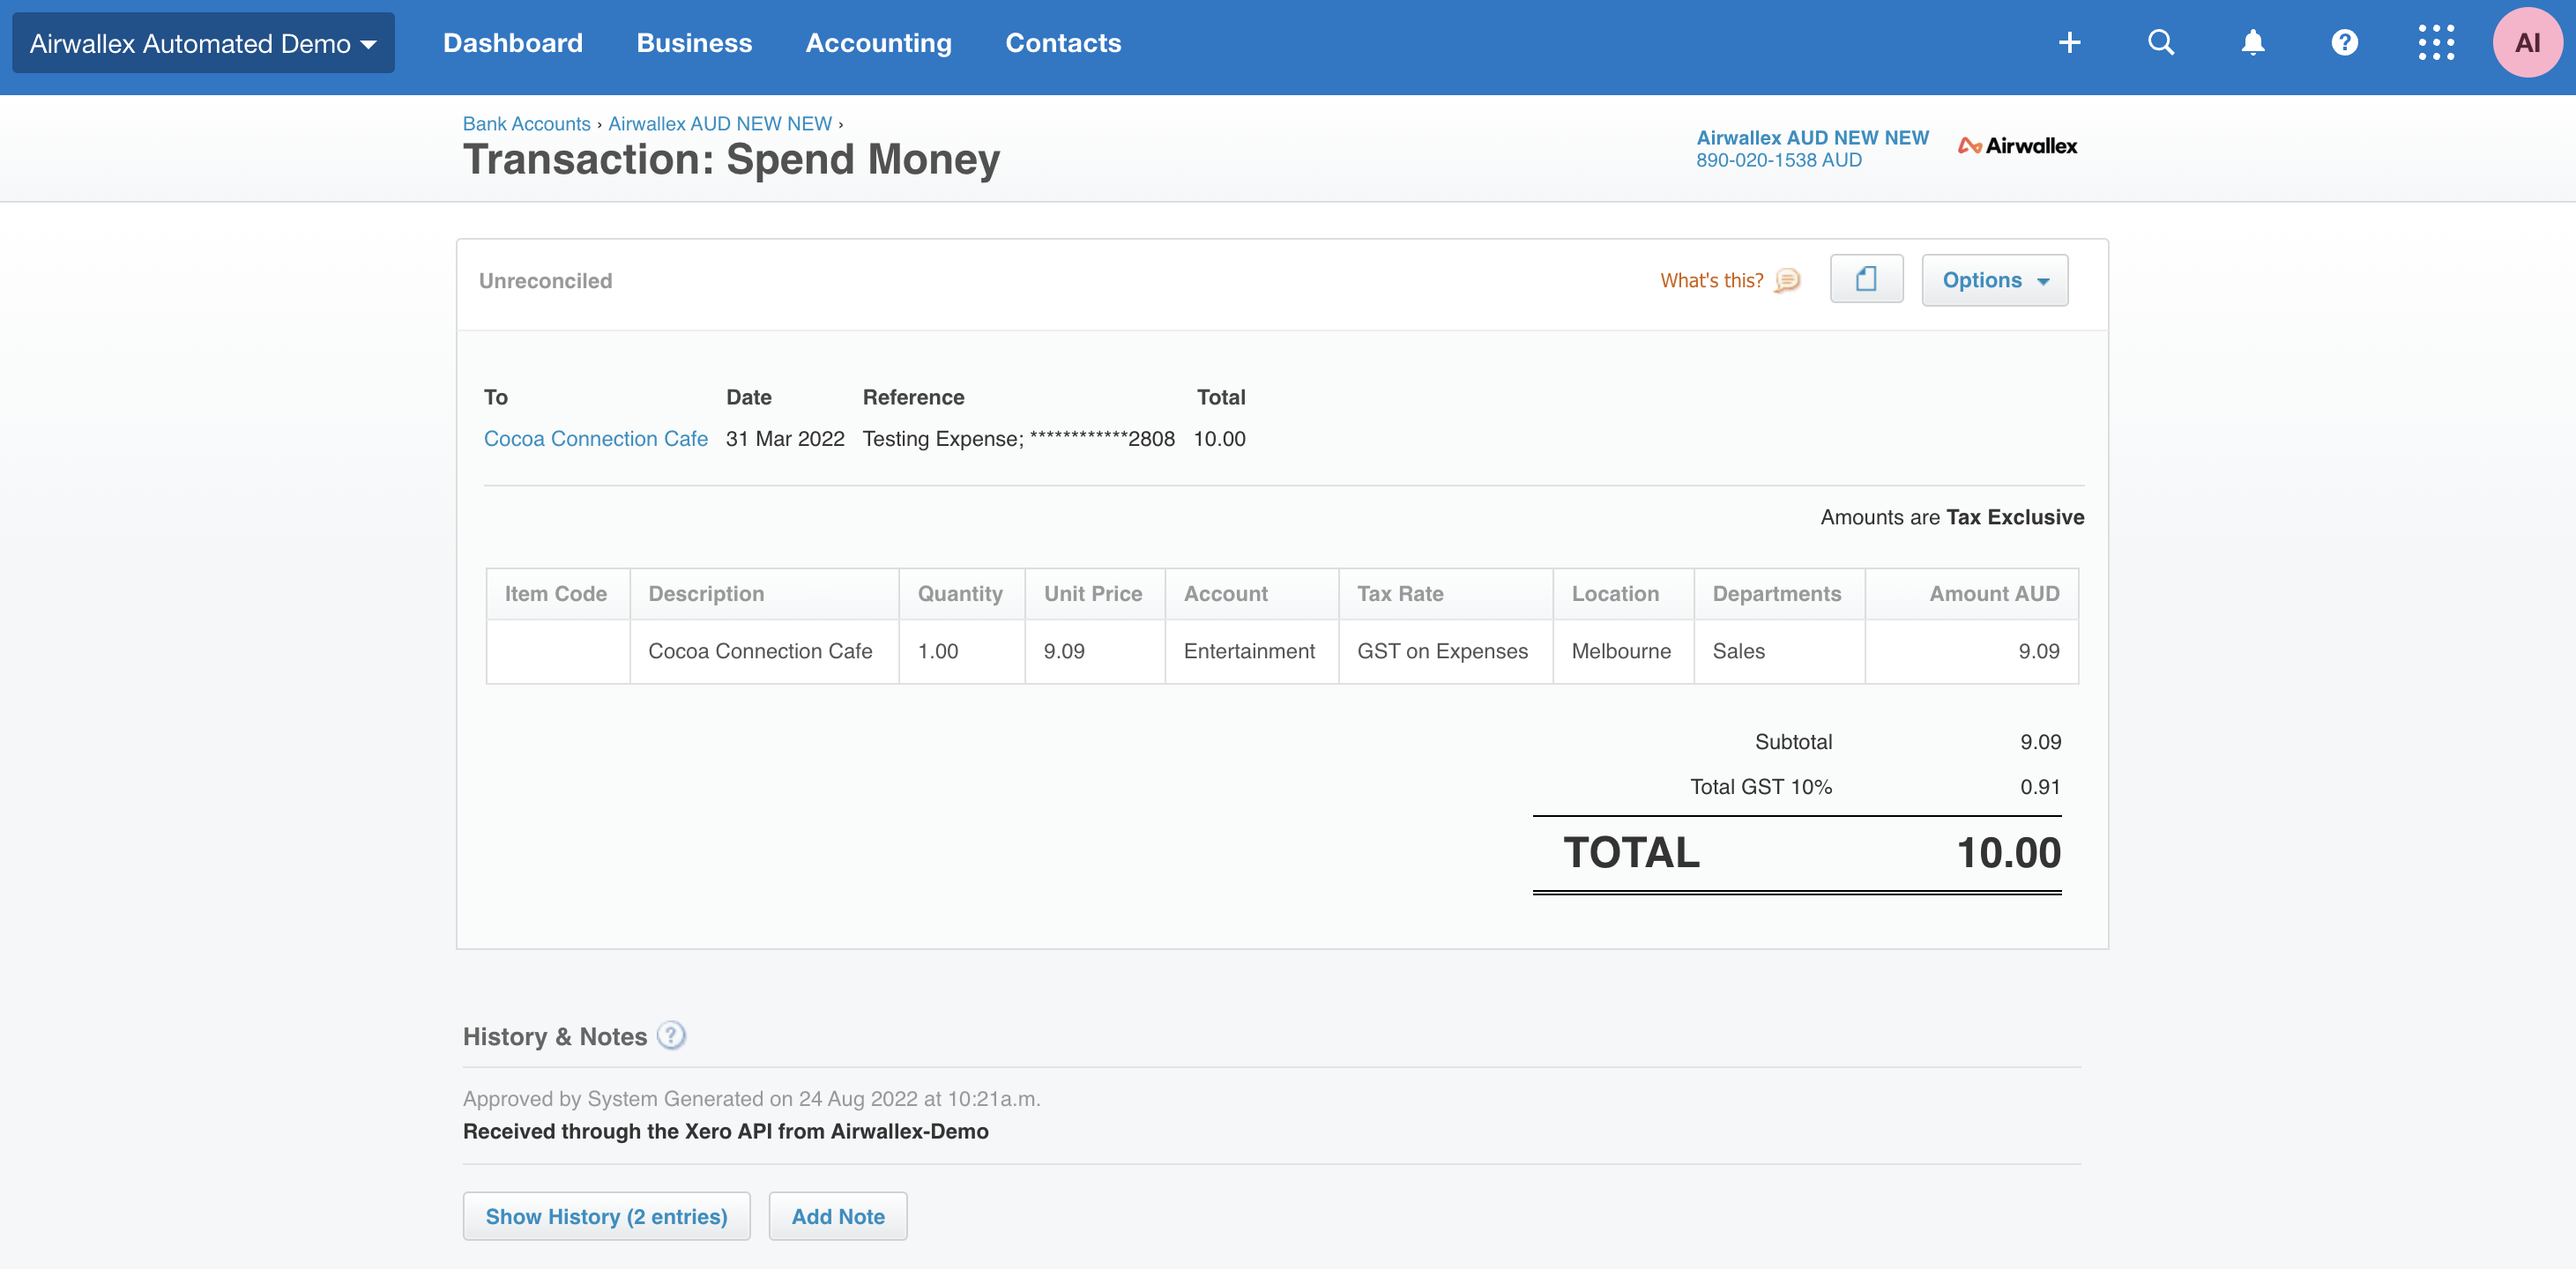Click the Airwallex logo

click(x=2017, y=146)
